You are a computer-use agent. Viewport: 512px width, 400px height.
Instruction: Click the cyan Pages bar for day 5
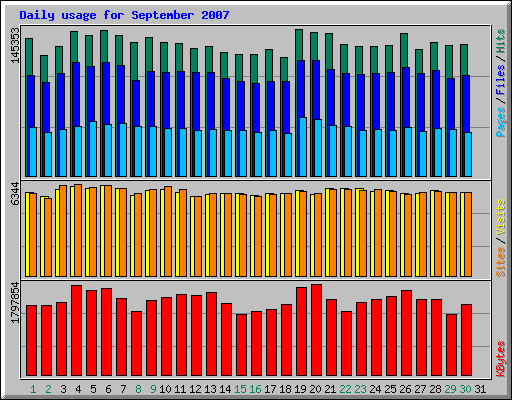[x=93, y=149]
